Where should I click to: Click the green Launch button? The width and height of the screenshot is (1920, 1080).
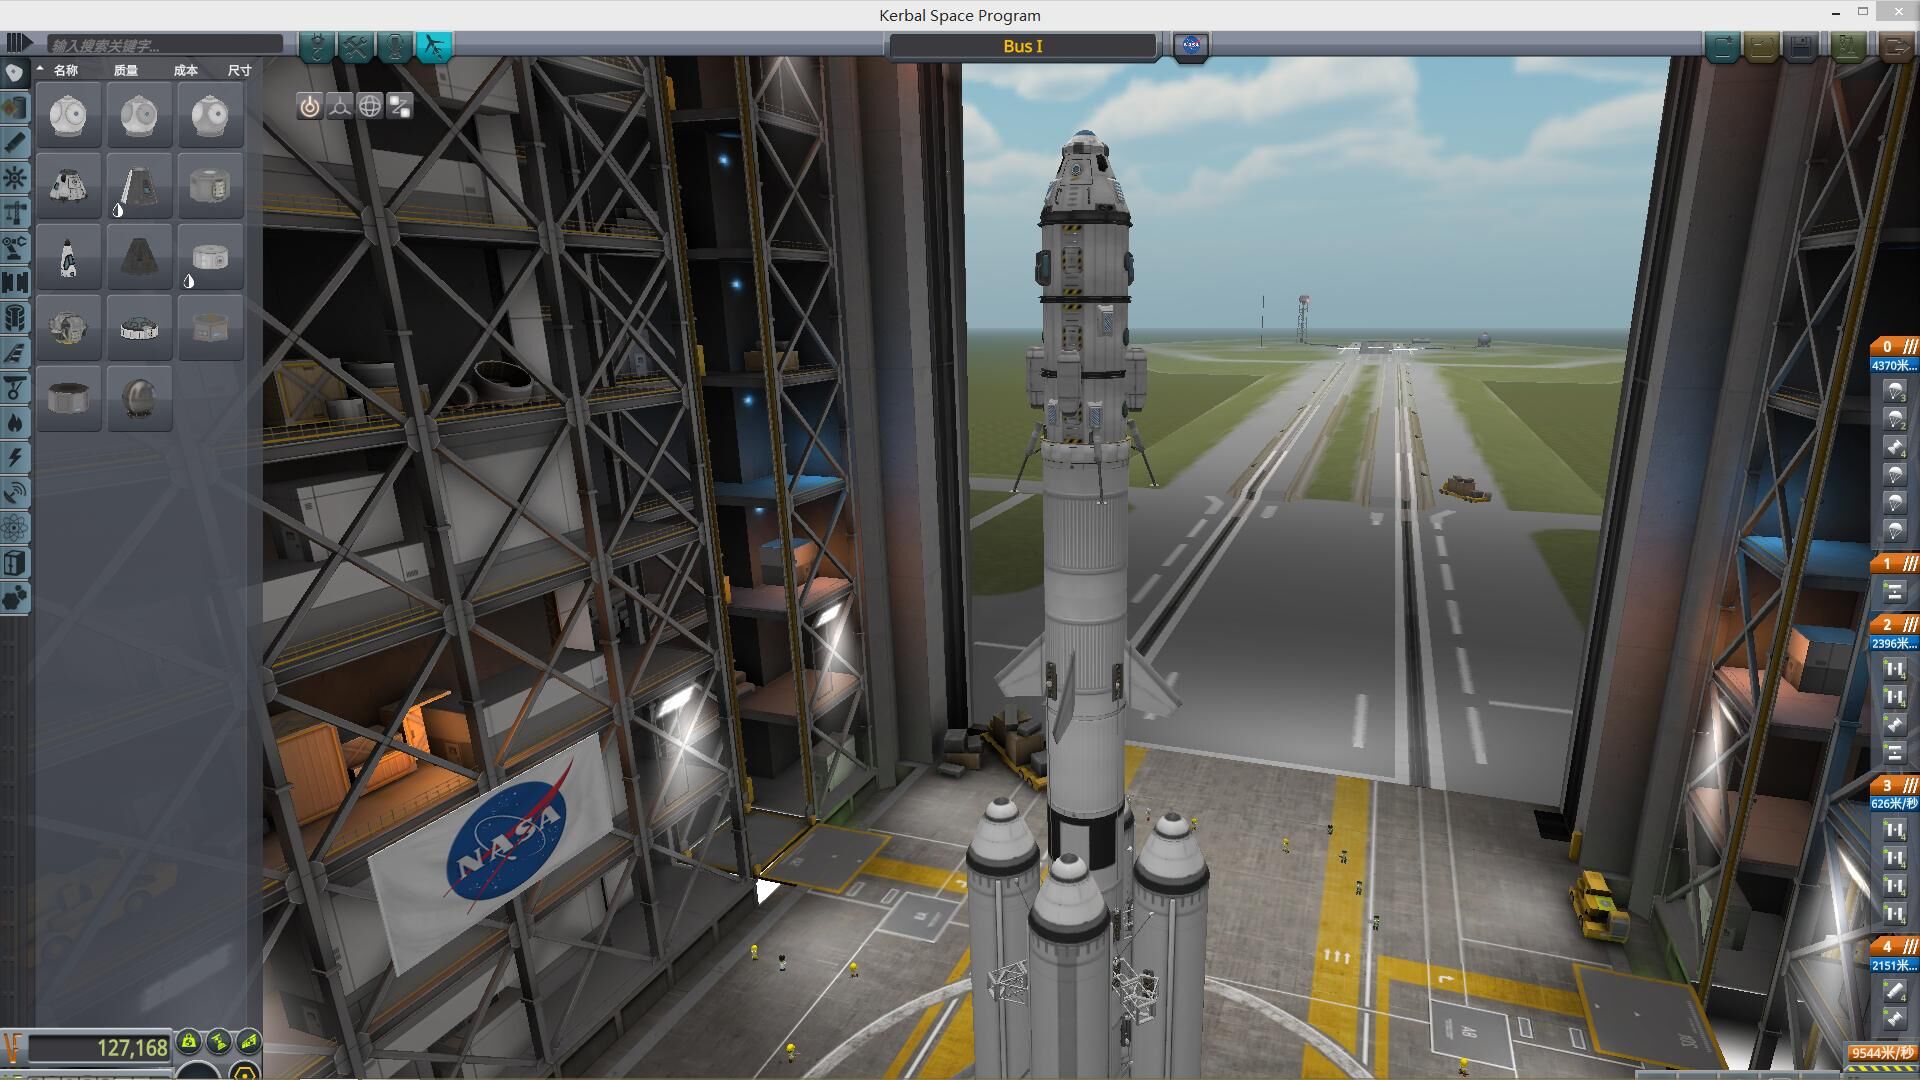tap(1848, 46)
